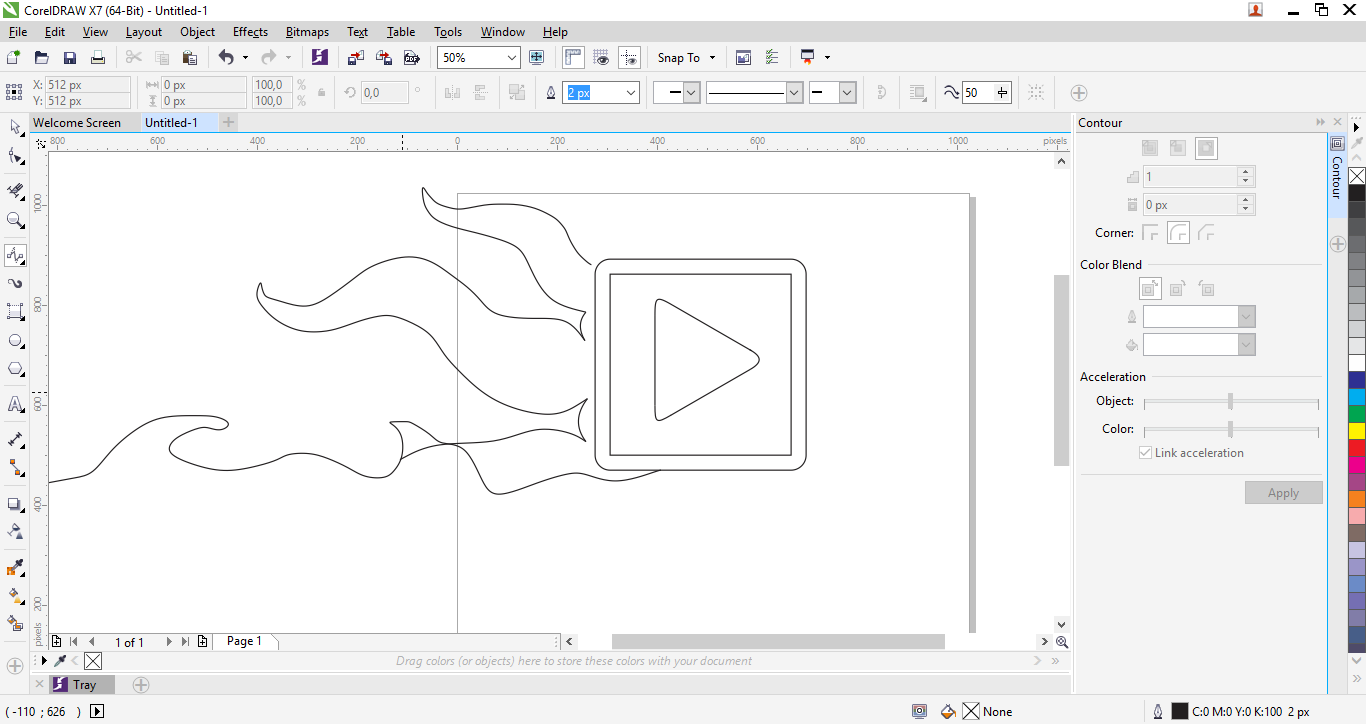The width and height of the screenshot is (1366, 724).
Task: Click the Search content purple icon
Action: pyautogui.click(x=319, y=58)
